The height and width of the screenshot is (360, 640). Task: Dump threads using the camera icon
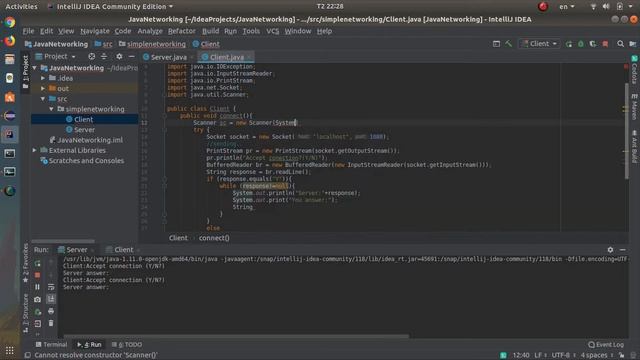38,299
